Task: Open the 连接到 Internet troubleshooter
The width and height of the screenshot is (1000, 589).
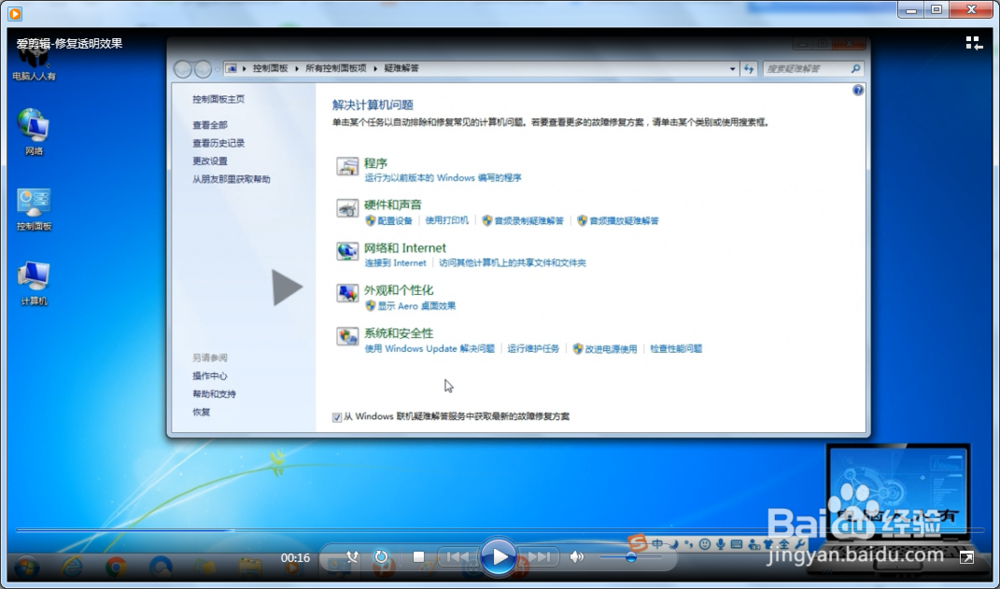Action: (395, 263)
